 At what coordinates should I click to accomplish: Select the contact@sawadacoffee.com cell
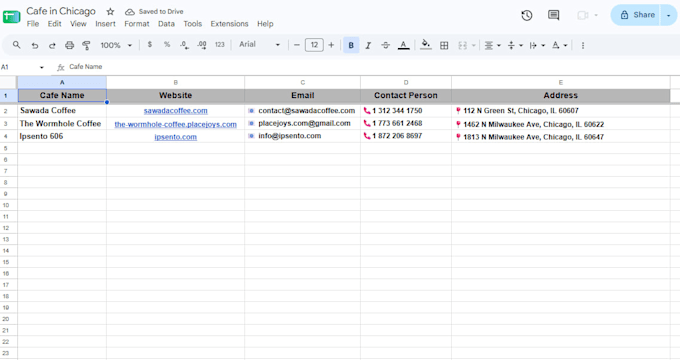pos(303,111)
